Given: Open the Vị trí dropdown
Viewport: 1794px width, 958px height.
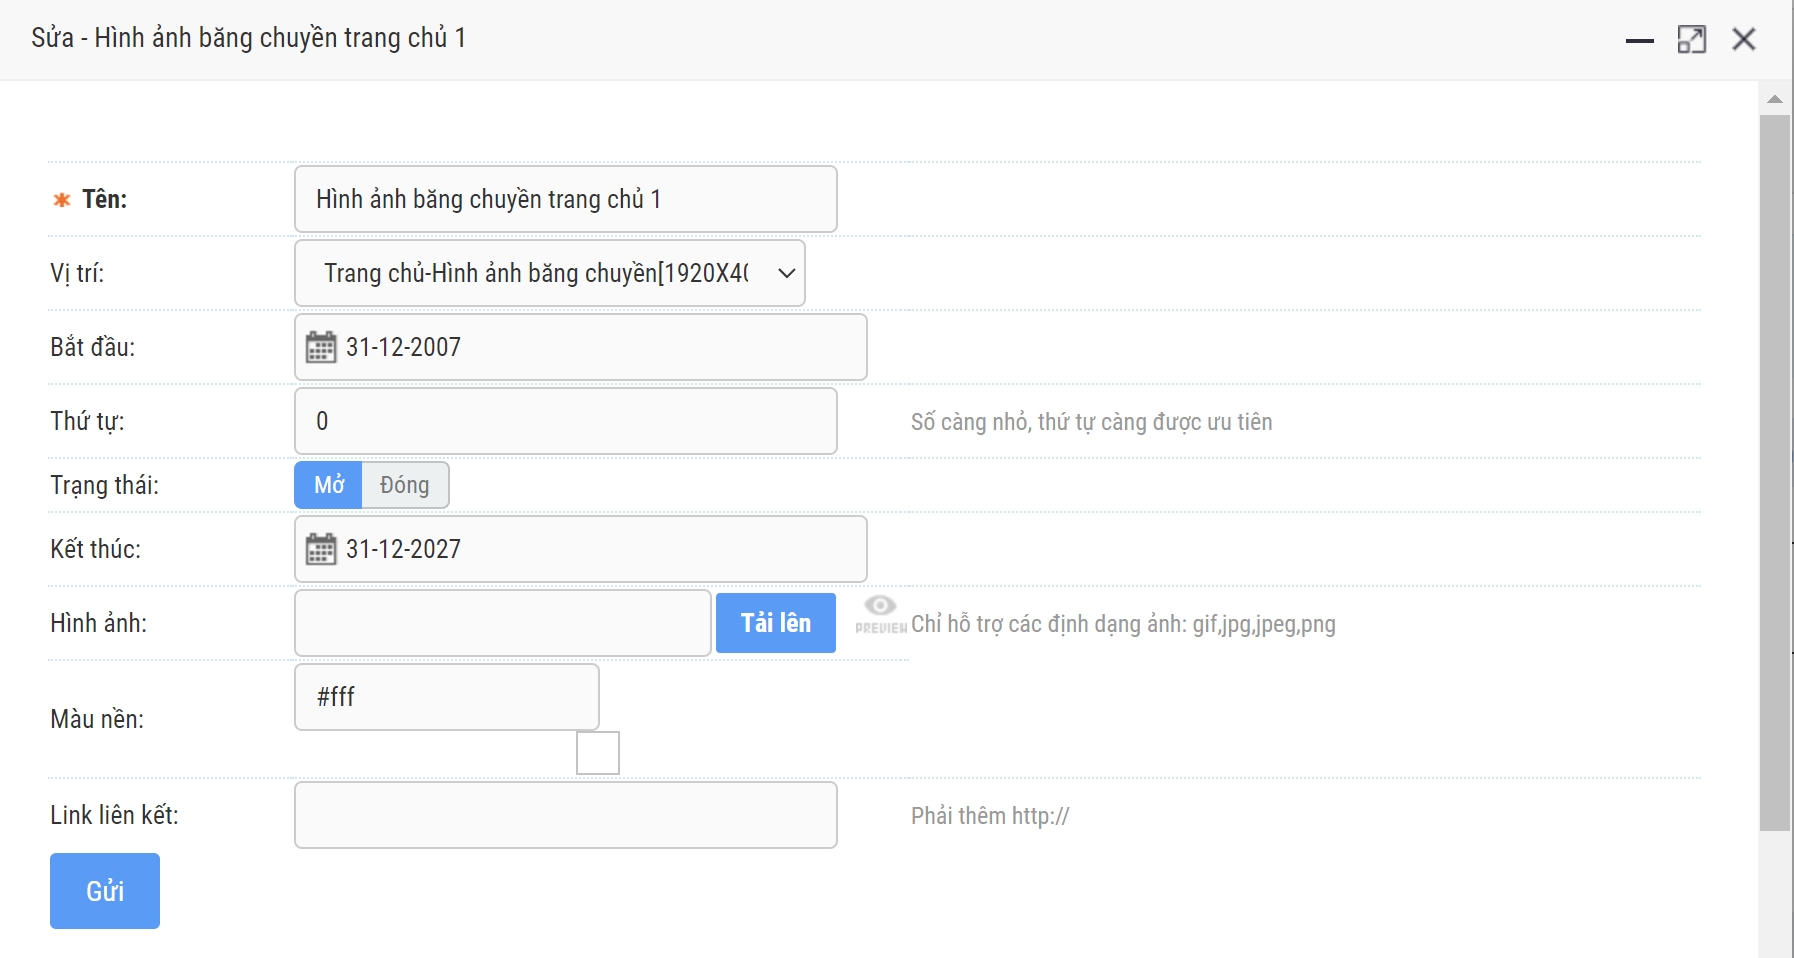Looking at the screenshot, I should click(x=550, y=273).
